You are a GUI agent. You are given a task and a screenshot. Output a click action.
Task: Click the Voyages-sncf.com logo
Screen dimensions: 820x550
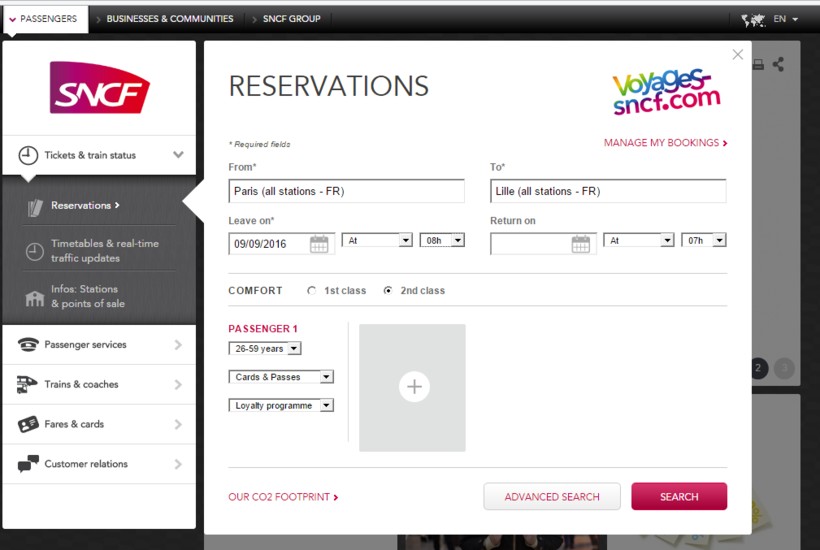pyautogui.click(x=667, y=92)
